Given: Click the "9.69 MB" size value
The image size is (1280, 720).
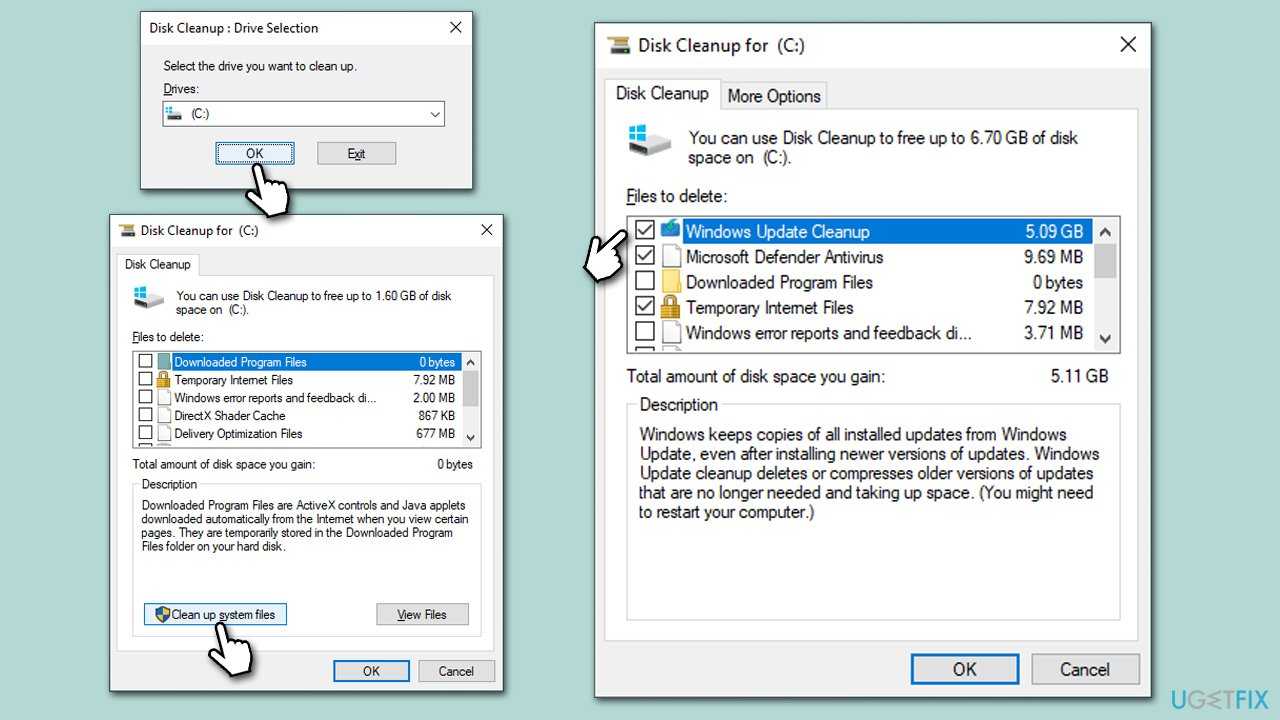Looking at the screenshot, I should point(1053,257).
